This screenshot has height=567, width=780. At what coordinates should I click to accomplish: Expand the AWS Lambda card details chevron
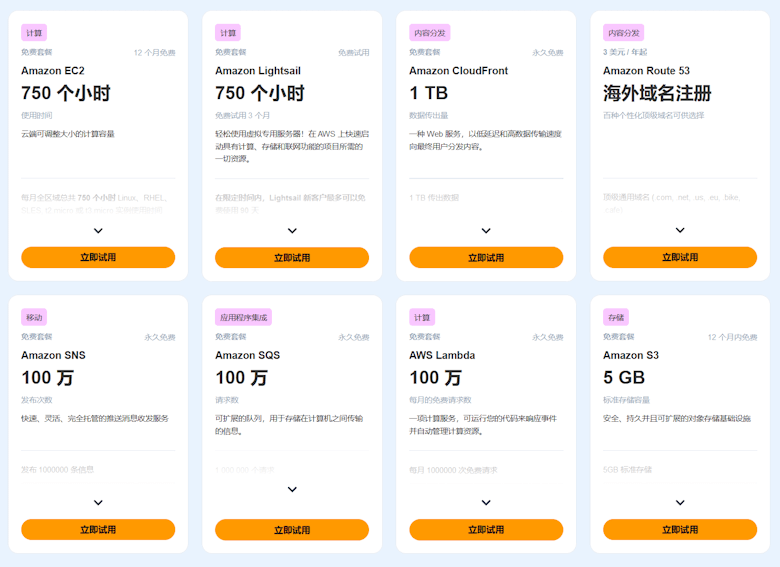(x=486, y=503)
